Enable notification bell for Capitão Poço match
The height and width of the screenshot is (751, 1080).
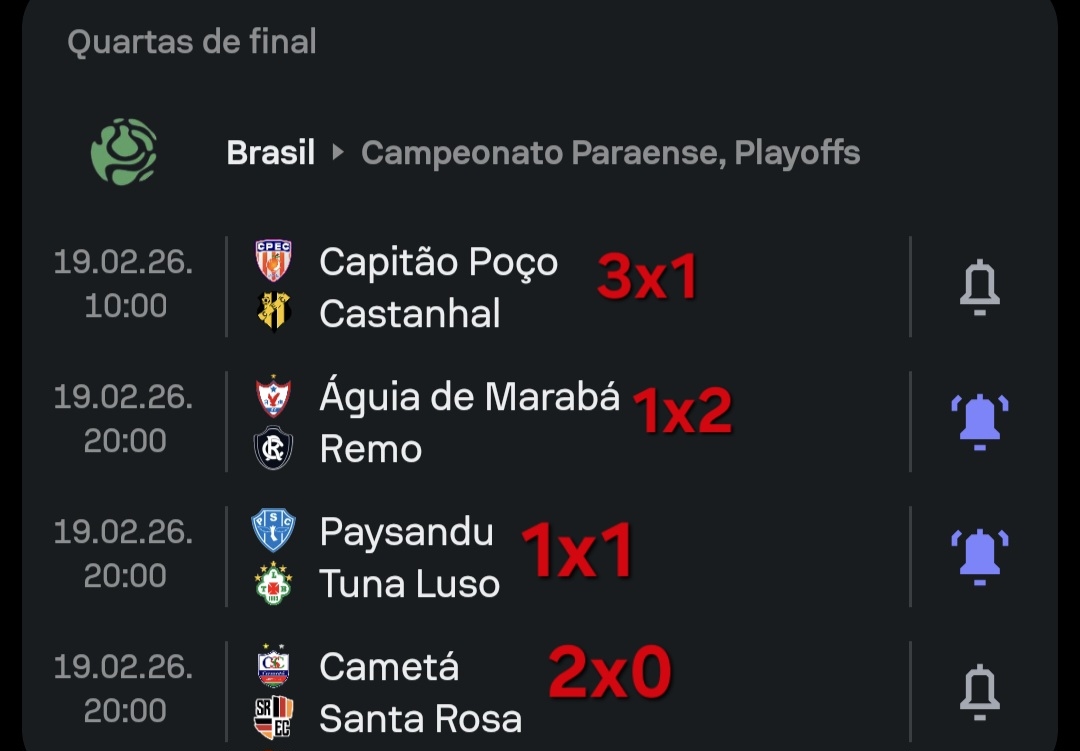[x=979, y=287]
